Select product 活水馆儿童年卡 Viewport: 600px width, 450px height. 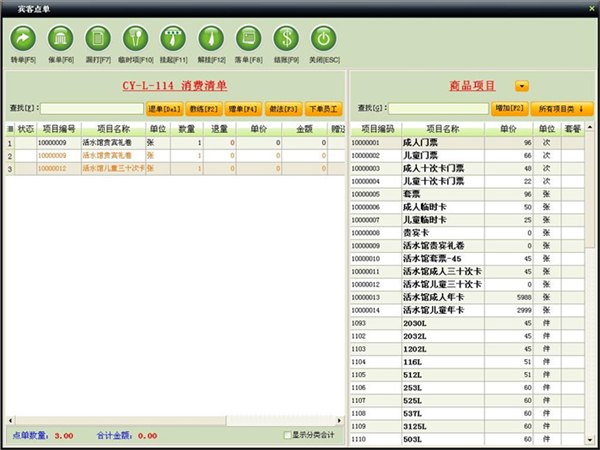click(x=467, y=310)
